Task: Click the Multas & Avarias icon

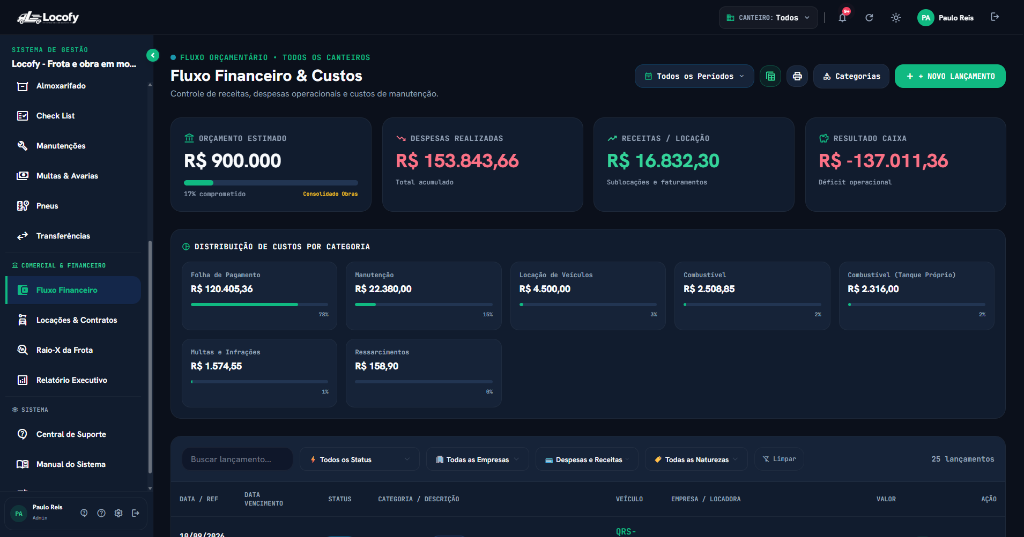Action: coord(22,176)
